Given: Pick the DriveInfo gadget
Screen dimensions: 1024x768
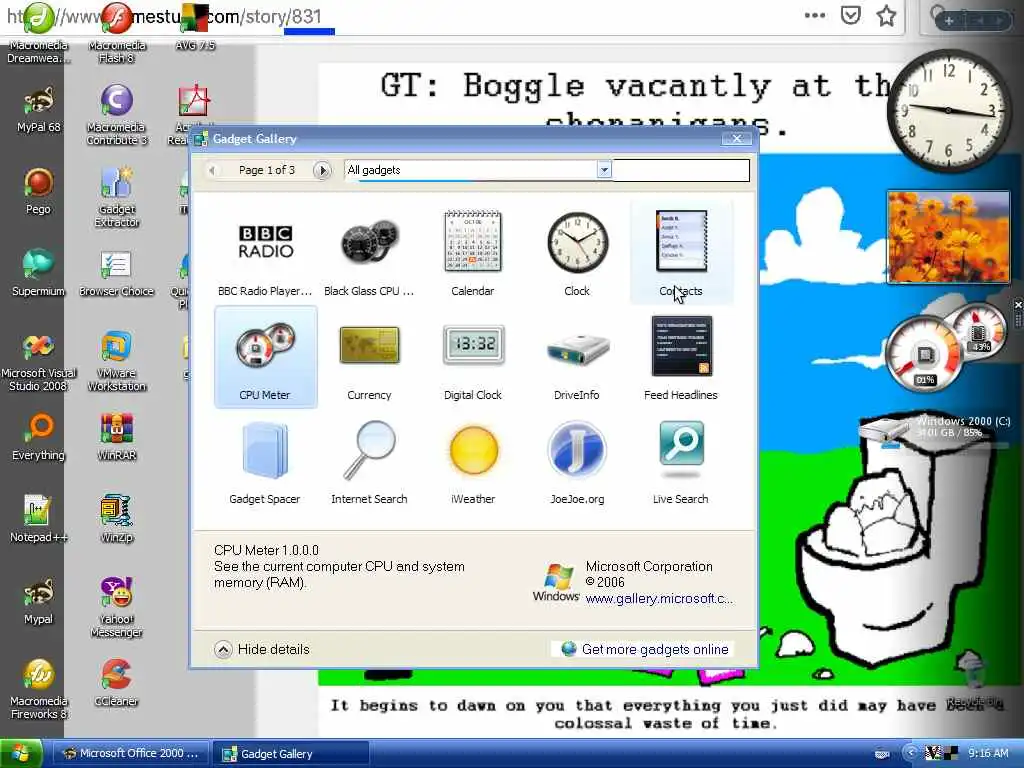Looking at the screenshot, I should point(577,357).
